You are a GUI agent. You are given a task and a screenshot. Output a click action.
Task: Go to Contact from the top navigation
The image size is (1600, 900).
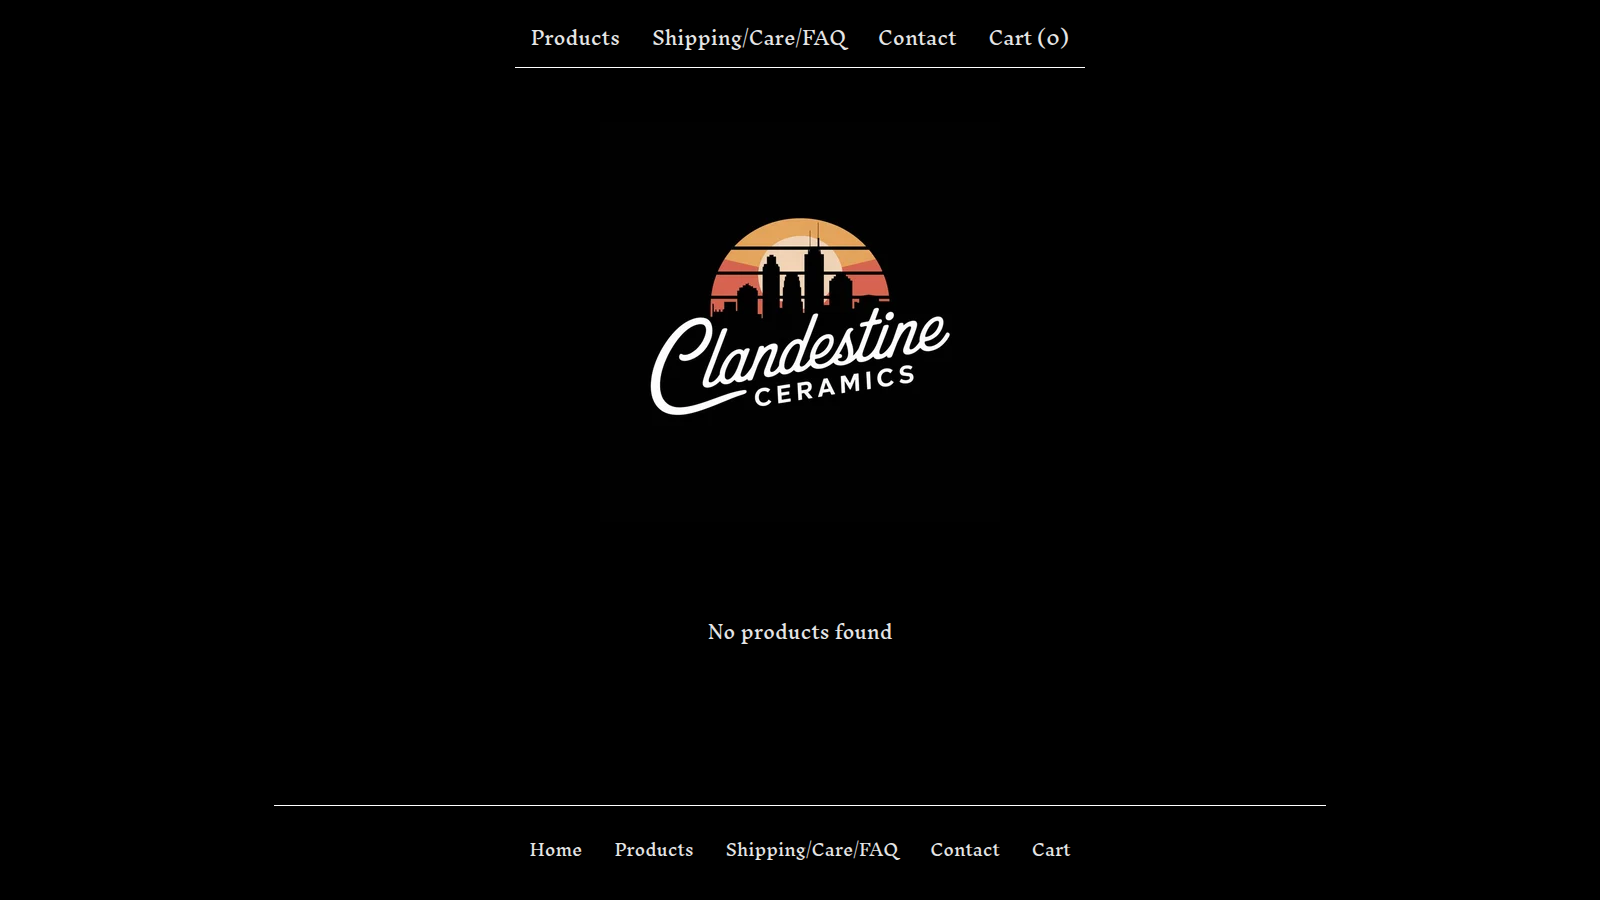point(917,38)
